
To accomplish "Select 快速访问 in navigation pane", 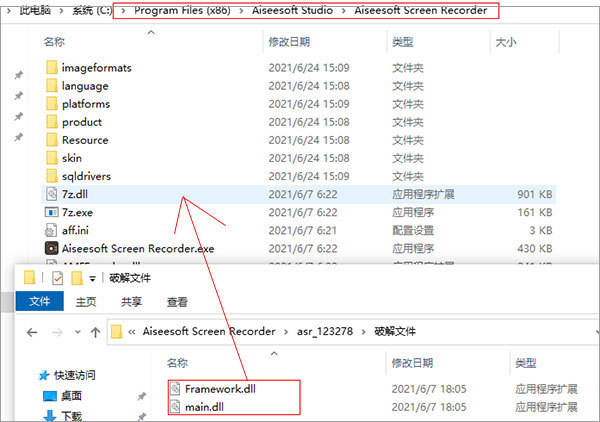I will 75,375.
